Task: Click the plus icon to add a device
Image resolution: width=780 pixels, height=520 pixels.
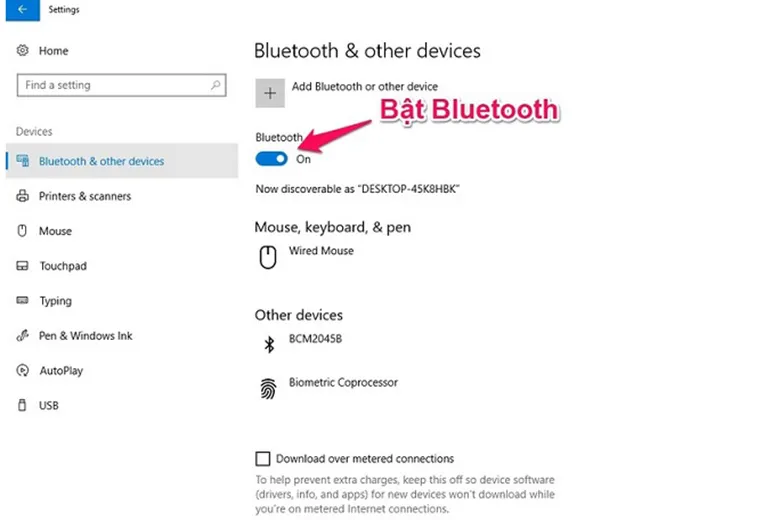Action: pos(269,93)
